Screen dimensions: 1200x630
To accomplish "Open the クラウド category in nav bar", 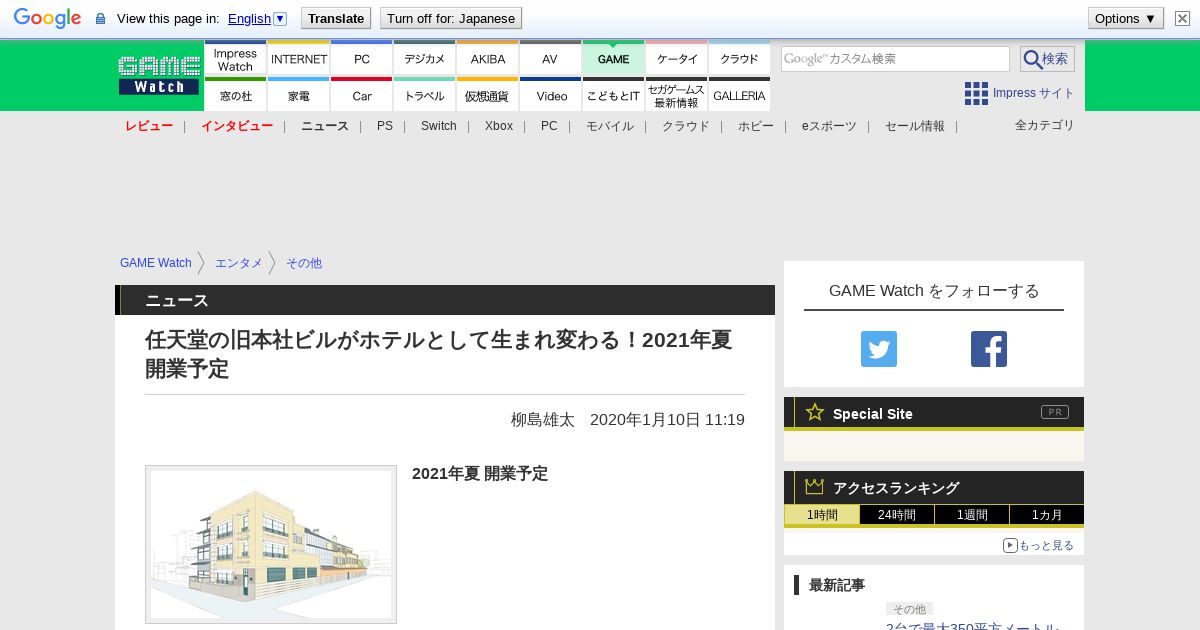I will pos(686,126).
